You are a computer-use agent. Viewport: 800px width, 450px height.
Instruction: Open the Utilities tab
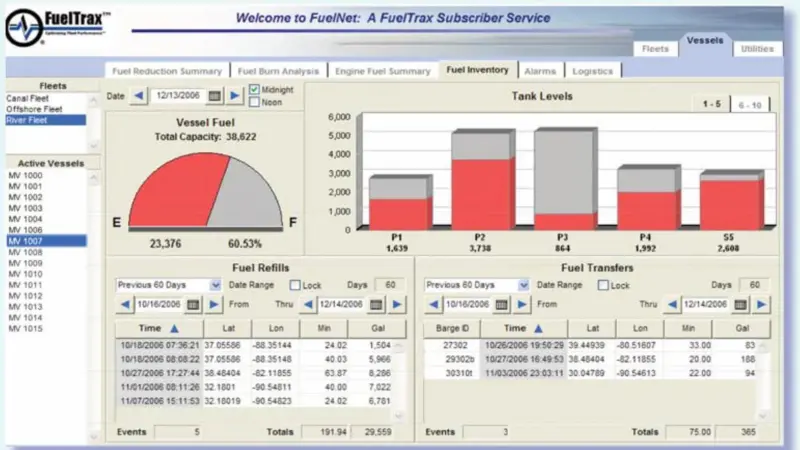pos(757,49)
